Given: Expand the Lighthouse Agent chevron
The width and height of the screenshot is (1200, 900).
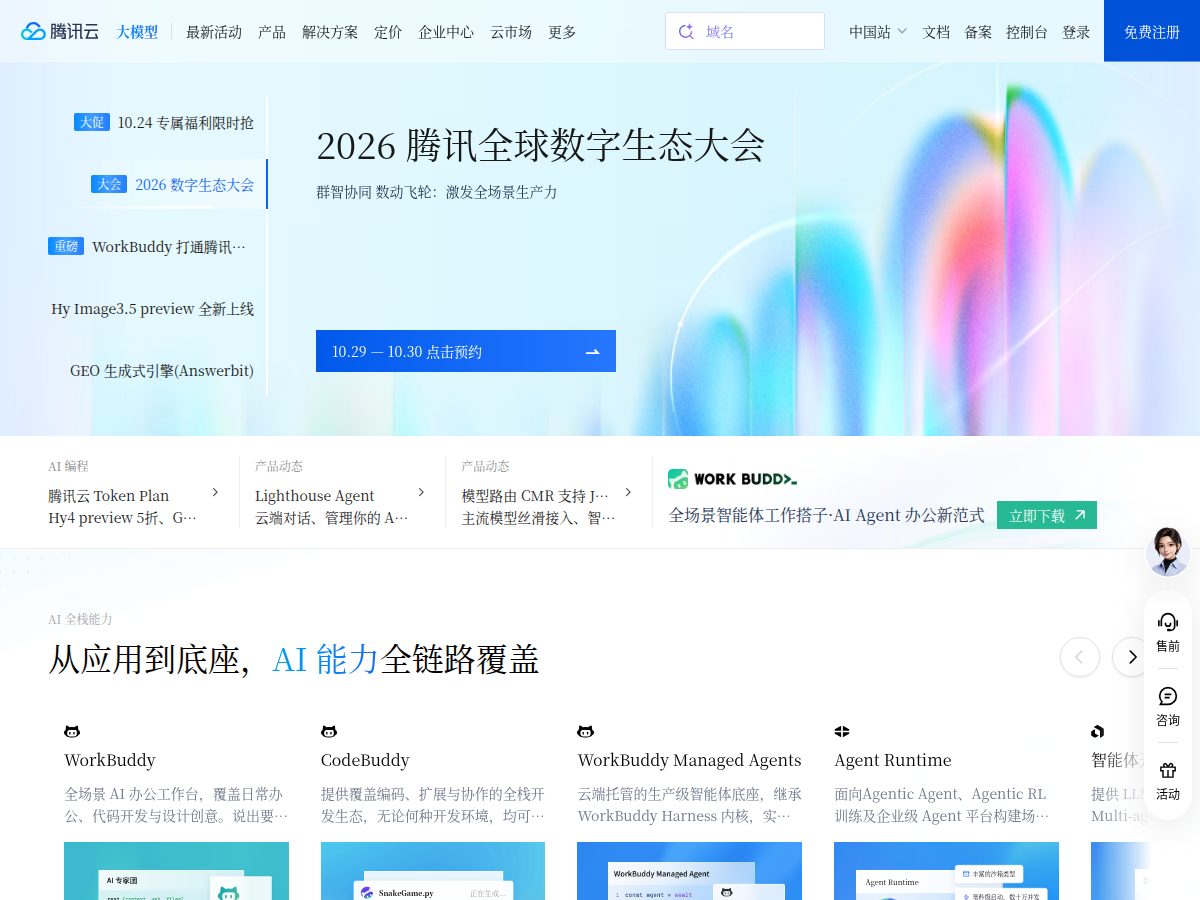Looking at the screenshot, I should [421, 492].
